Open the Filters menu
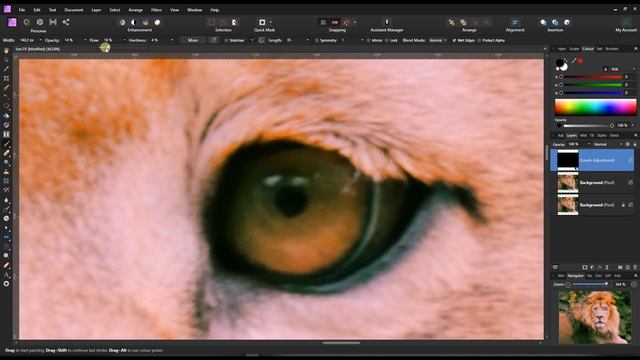Screen dimensions: 640x360 pos(156,10)
